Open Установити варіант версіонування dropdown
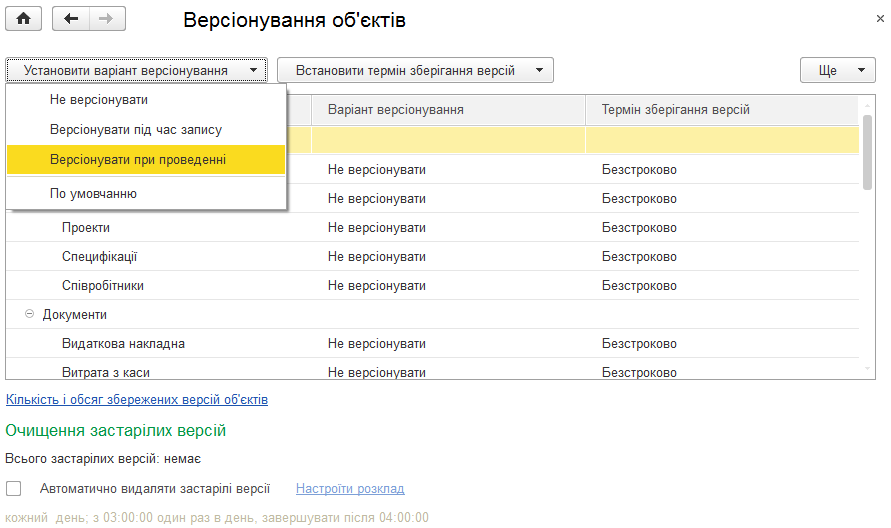Viewport: 891px width, 528px height. pyautogui.click(x=136, y=70)
